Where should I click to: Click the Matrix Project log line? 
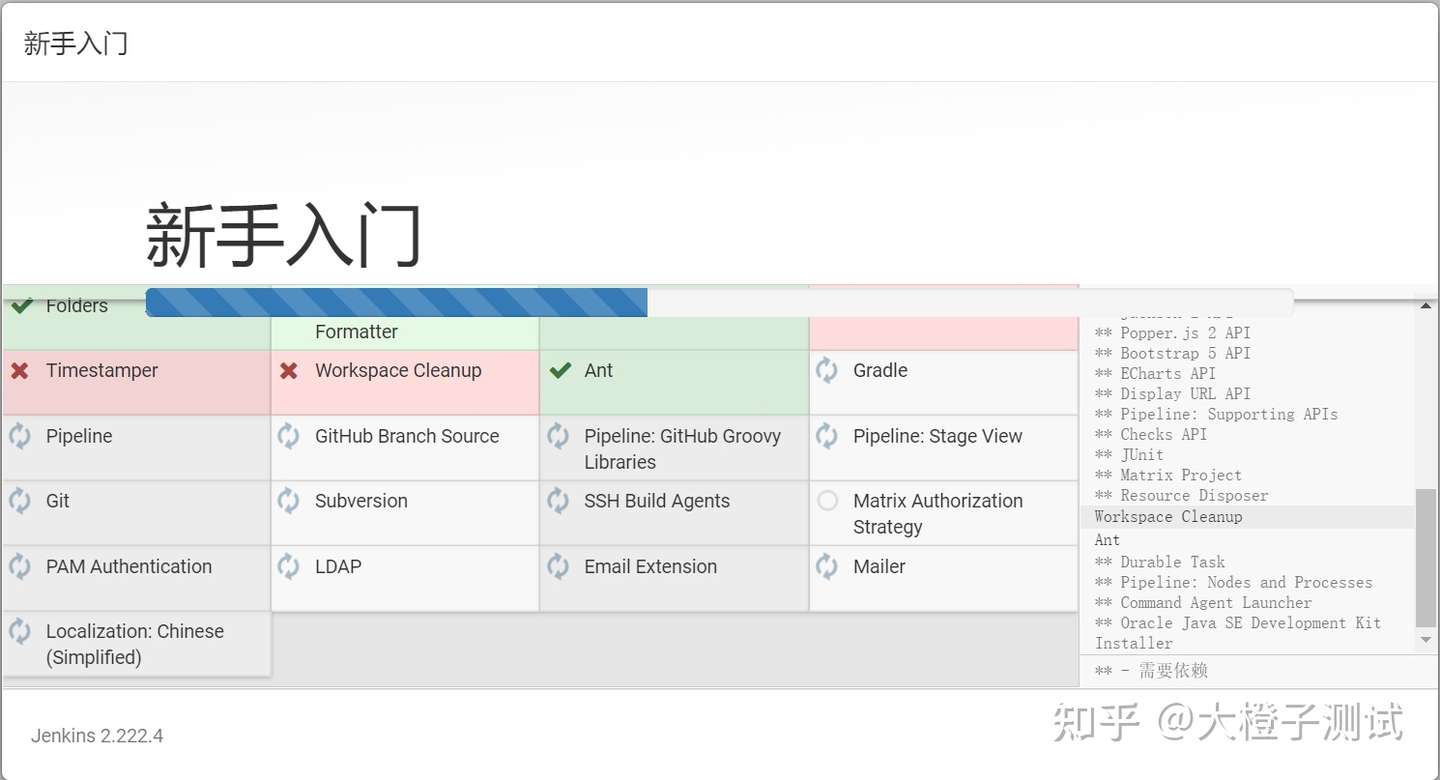click(1168, 475)
